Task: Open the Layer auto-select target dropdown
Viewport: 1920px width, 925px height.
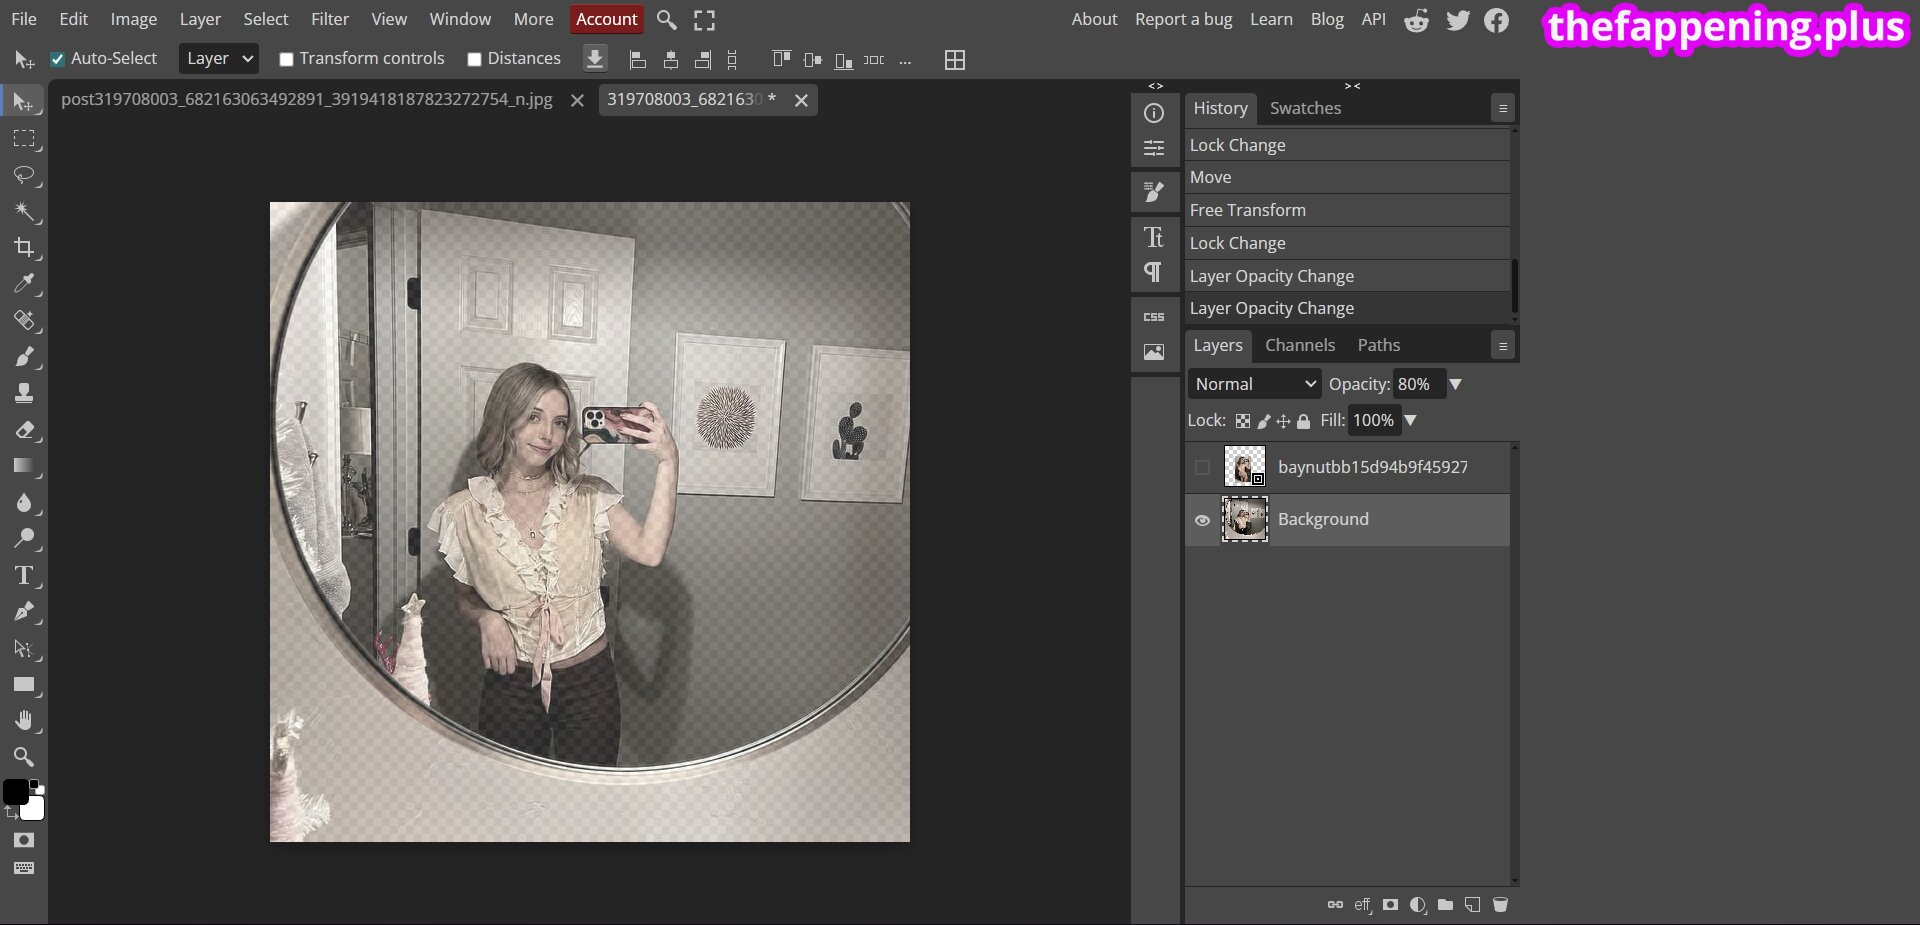Action: click(x=219, y=59)
